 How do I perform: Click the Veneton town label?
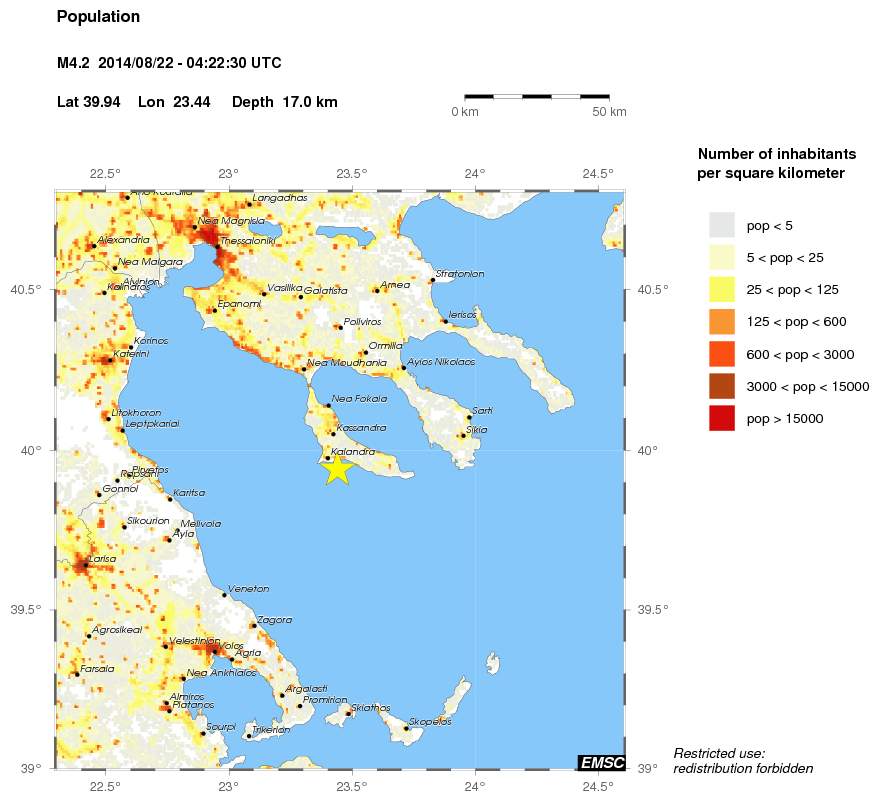[x=248, y=589]
